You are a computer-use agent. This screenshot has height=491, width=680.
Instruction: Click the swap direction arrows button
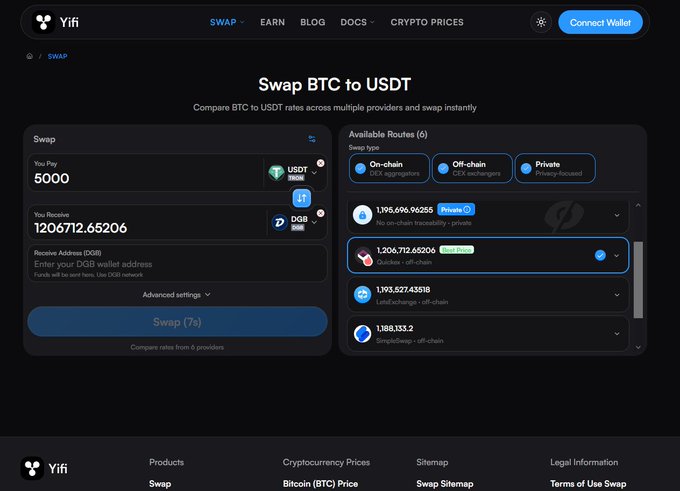tap(302, 198)
